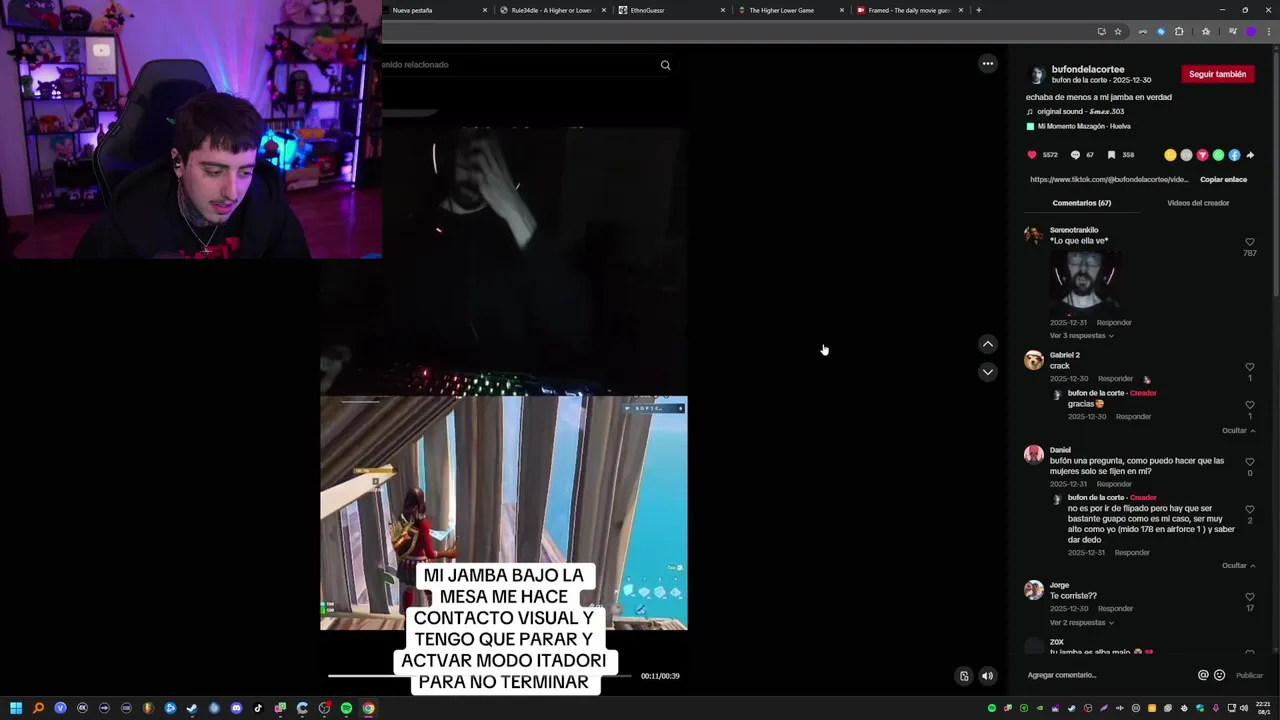Open a new browser tab with plus button
The width and height of the screenshot is (1280, 720).
pyautogui.click(x=978, y=10)
